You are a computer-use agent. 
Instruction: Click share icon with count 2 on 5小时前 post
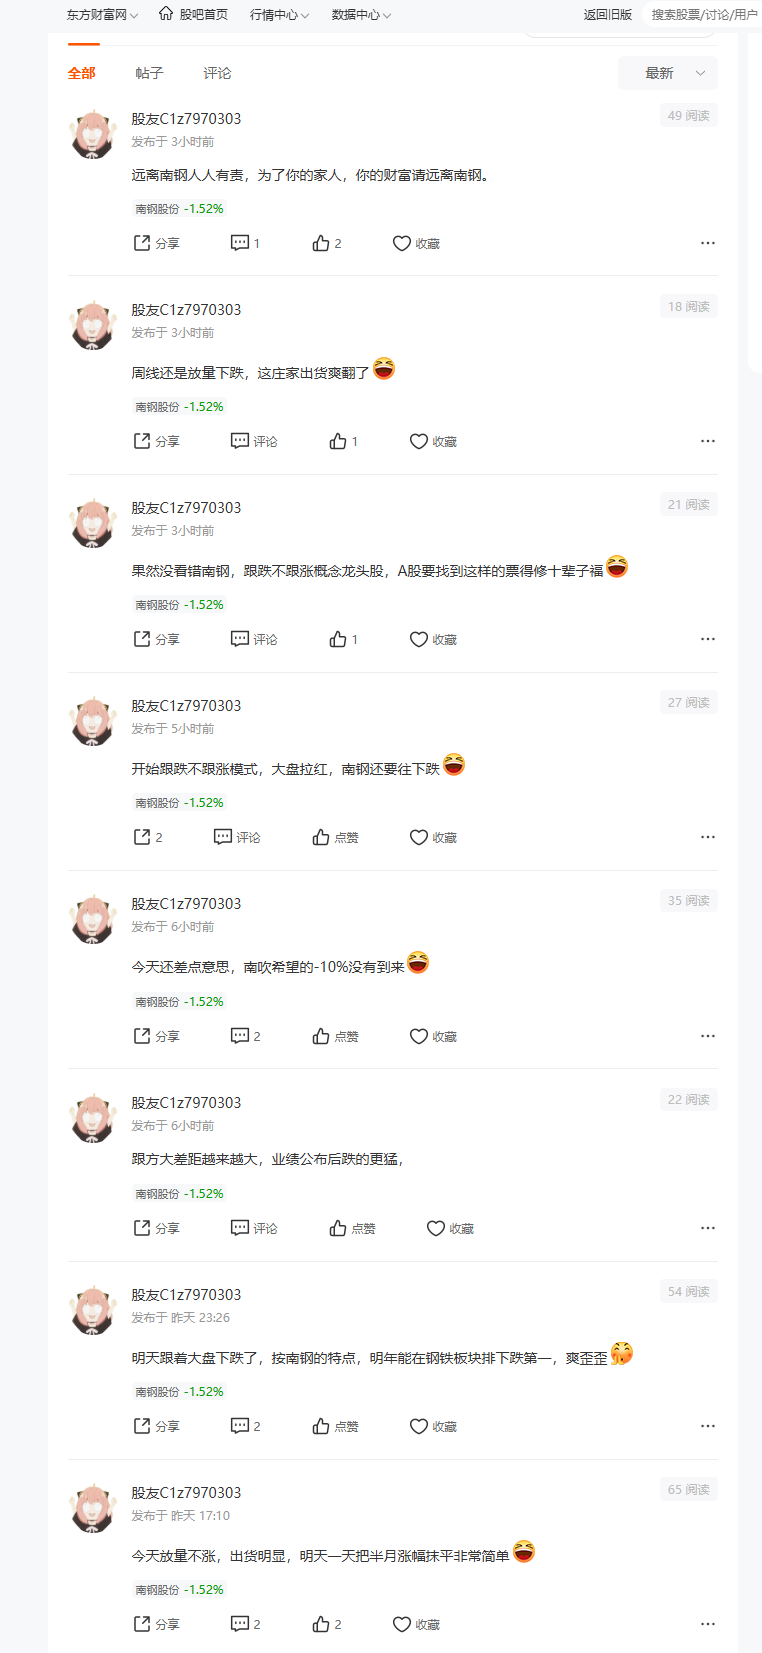click(x=148, y=837)
